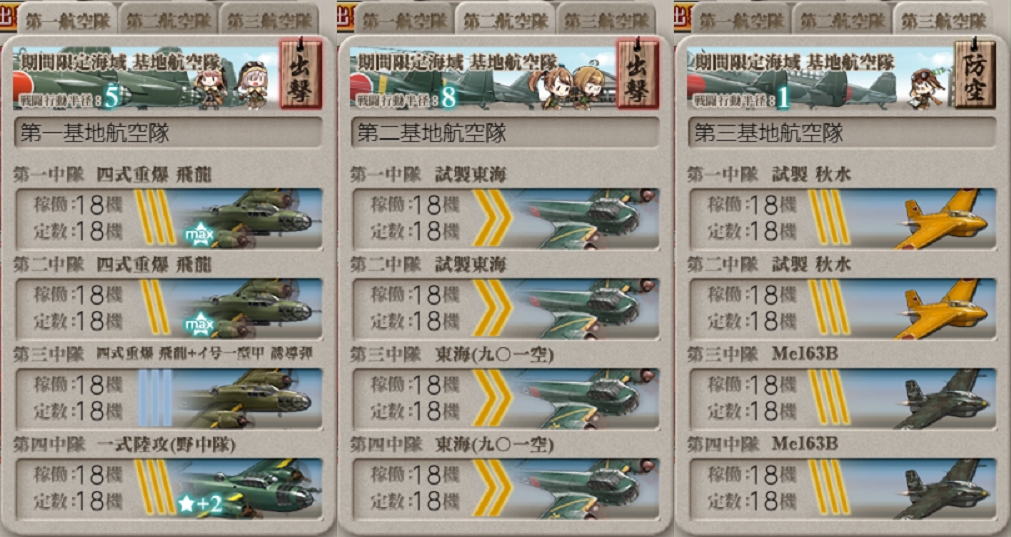The height and width of the screenshot is (537, 1011).
Task: Toggle the 出撃 sign on First Base Air Corps
Action: pyautogui.click(x=300, y=73)
